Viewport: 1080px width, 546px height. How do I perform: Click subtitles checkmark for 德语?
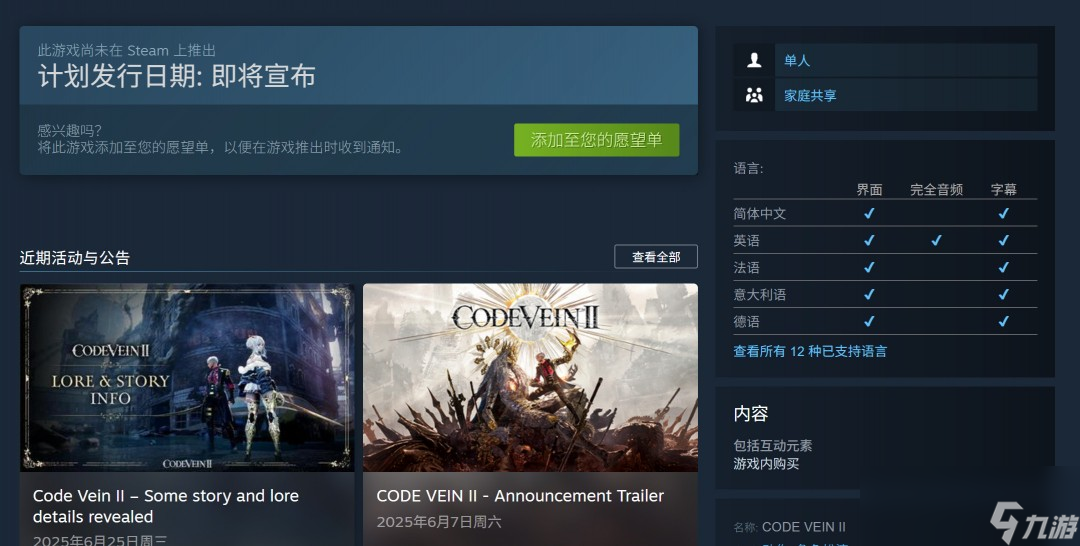click(1004, 321)
